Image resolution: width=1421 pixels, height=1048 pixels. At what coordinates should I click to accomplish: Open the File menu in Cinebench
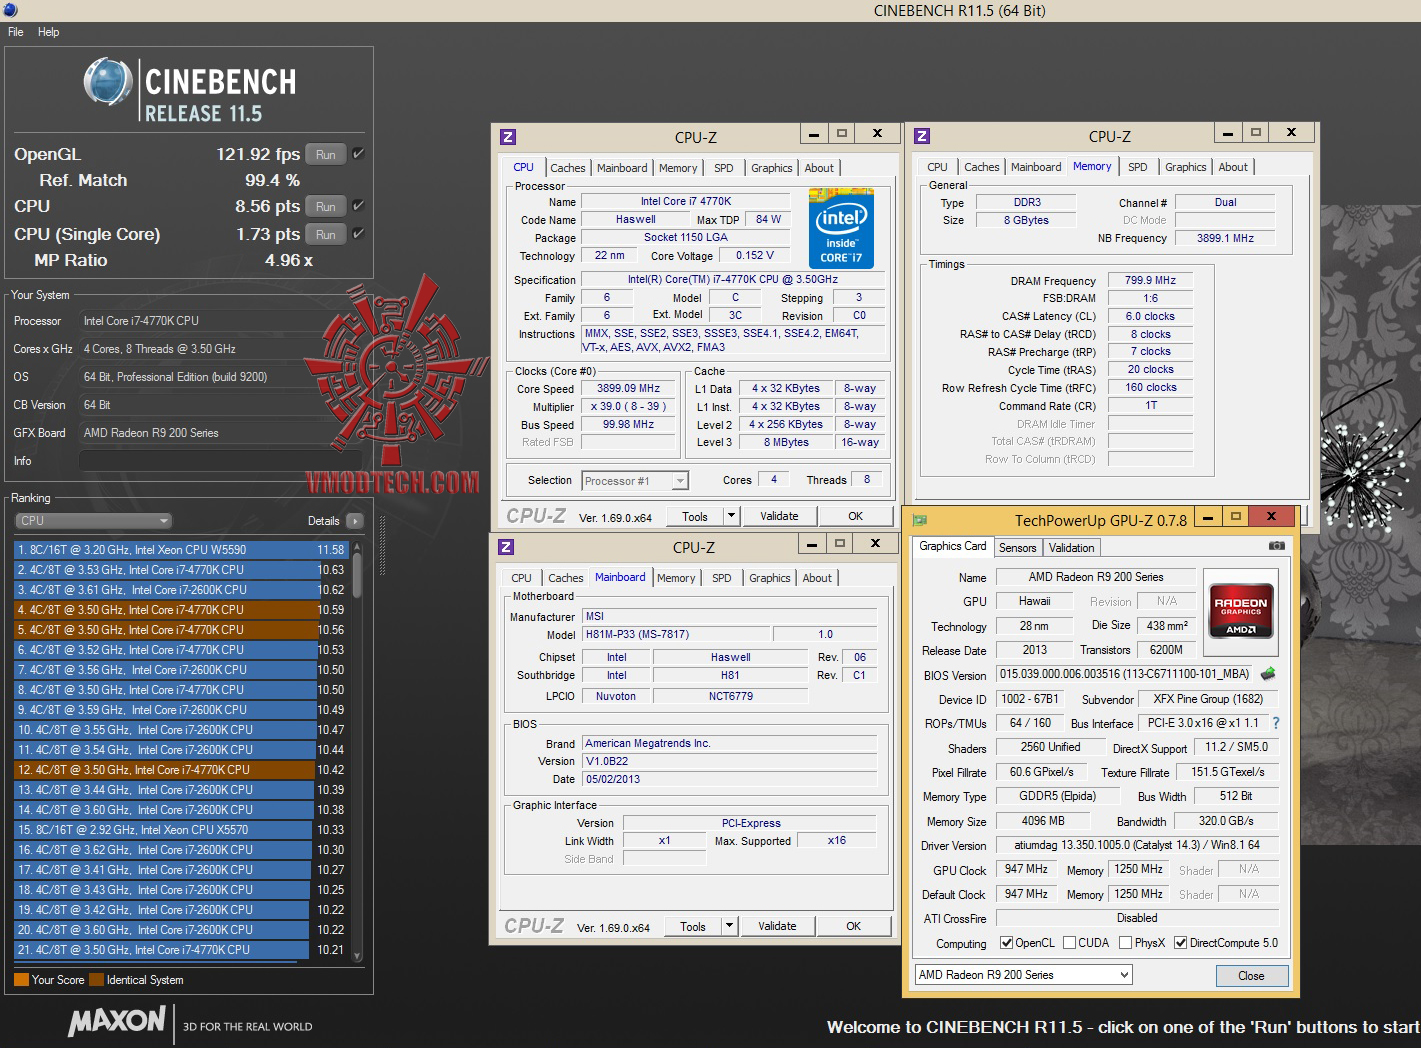[x=16, y=32]
